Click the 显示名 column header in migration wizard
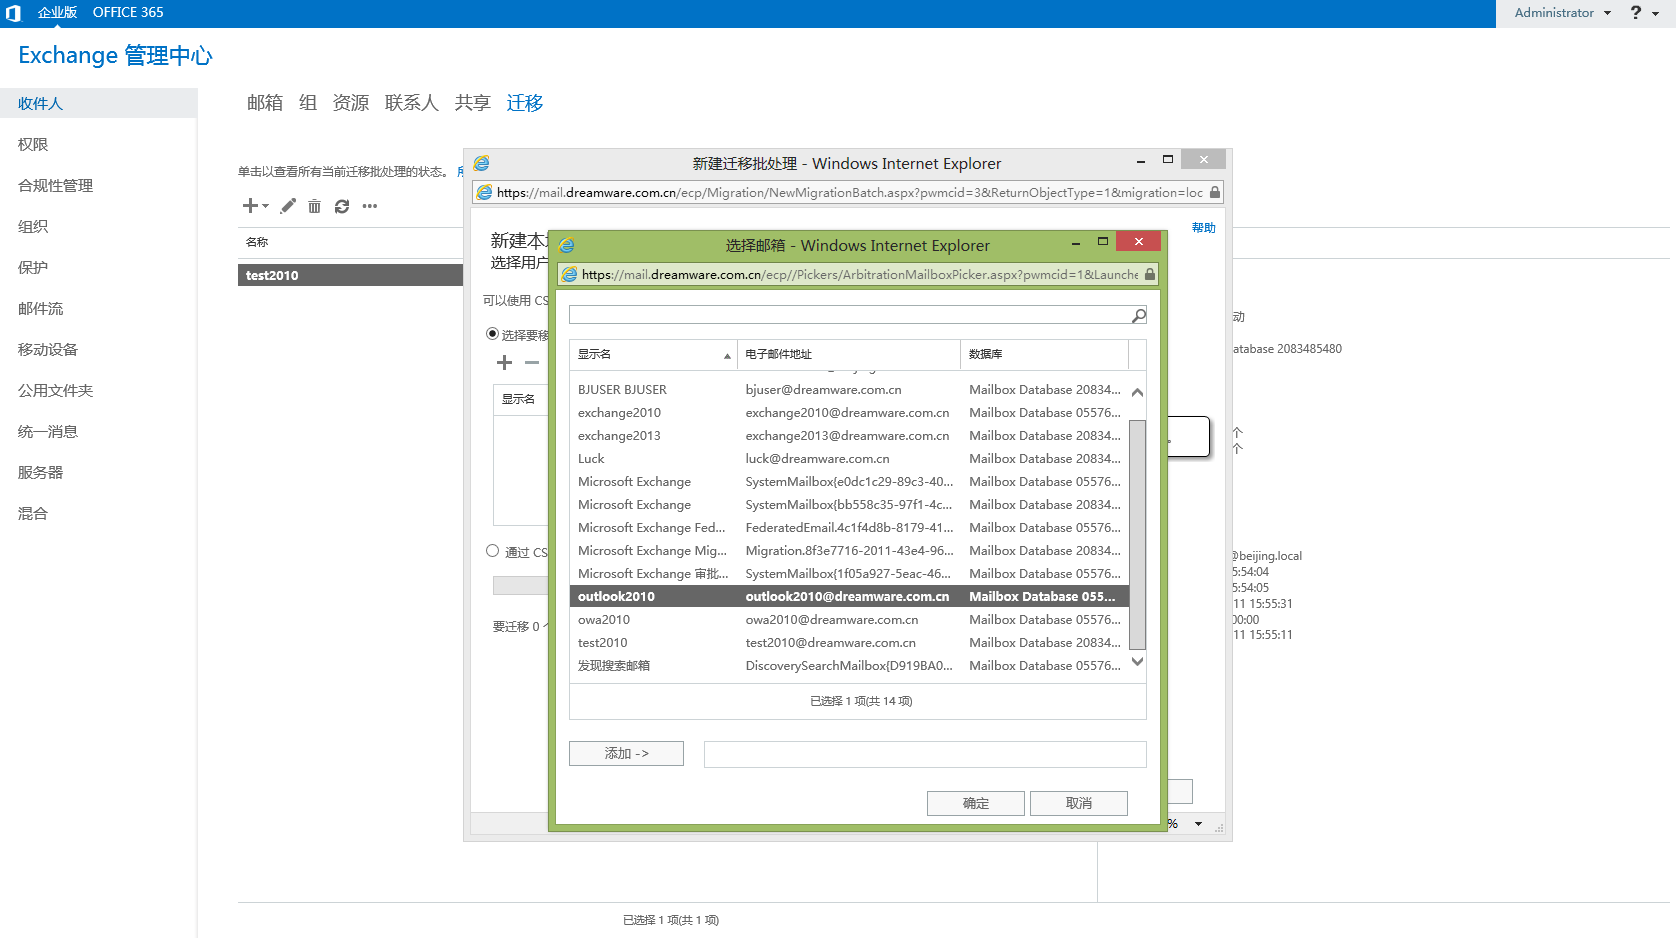Screen dimensions: 1676x951 (x=518, y=399)
